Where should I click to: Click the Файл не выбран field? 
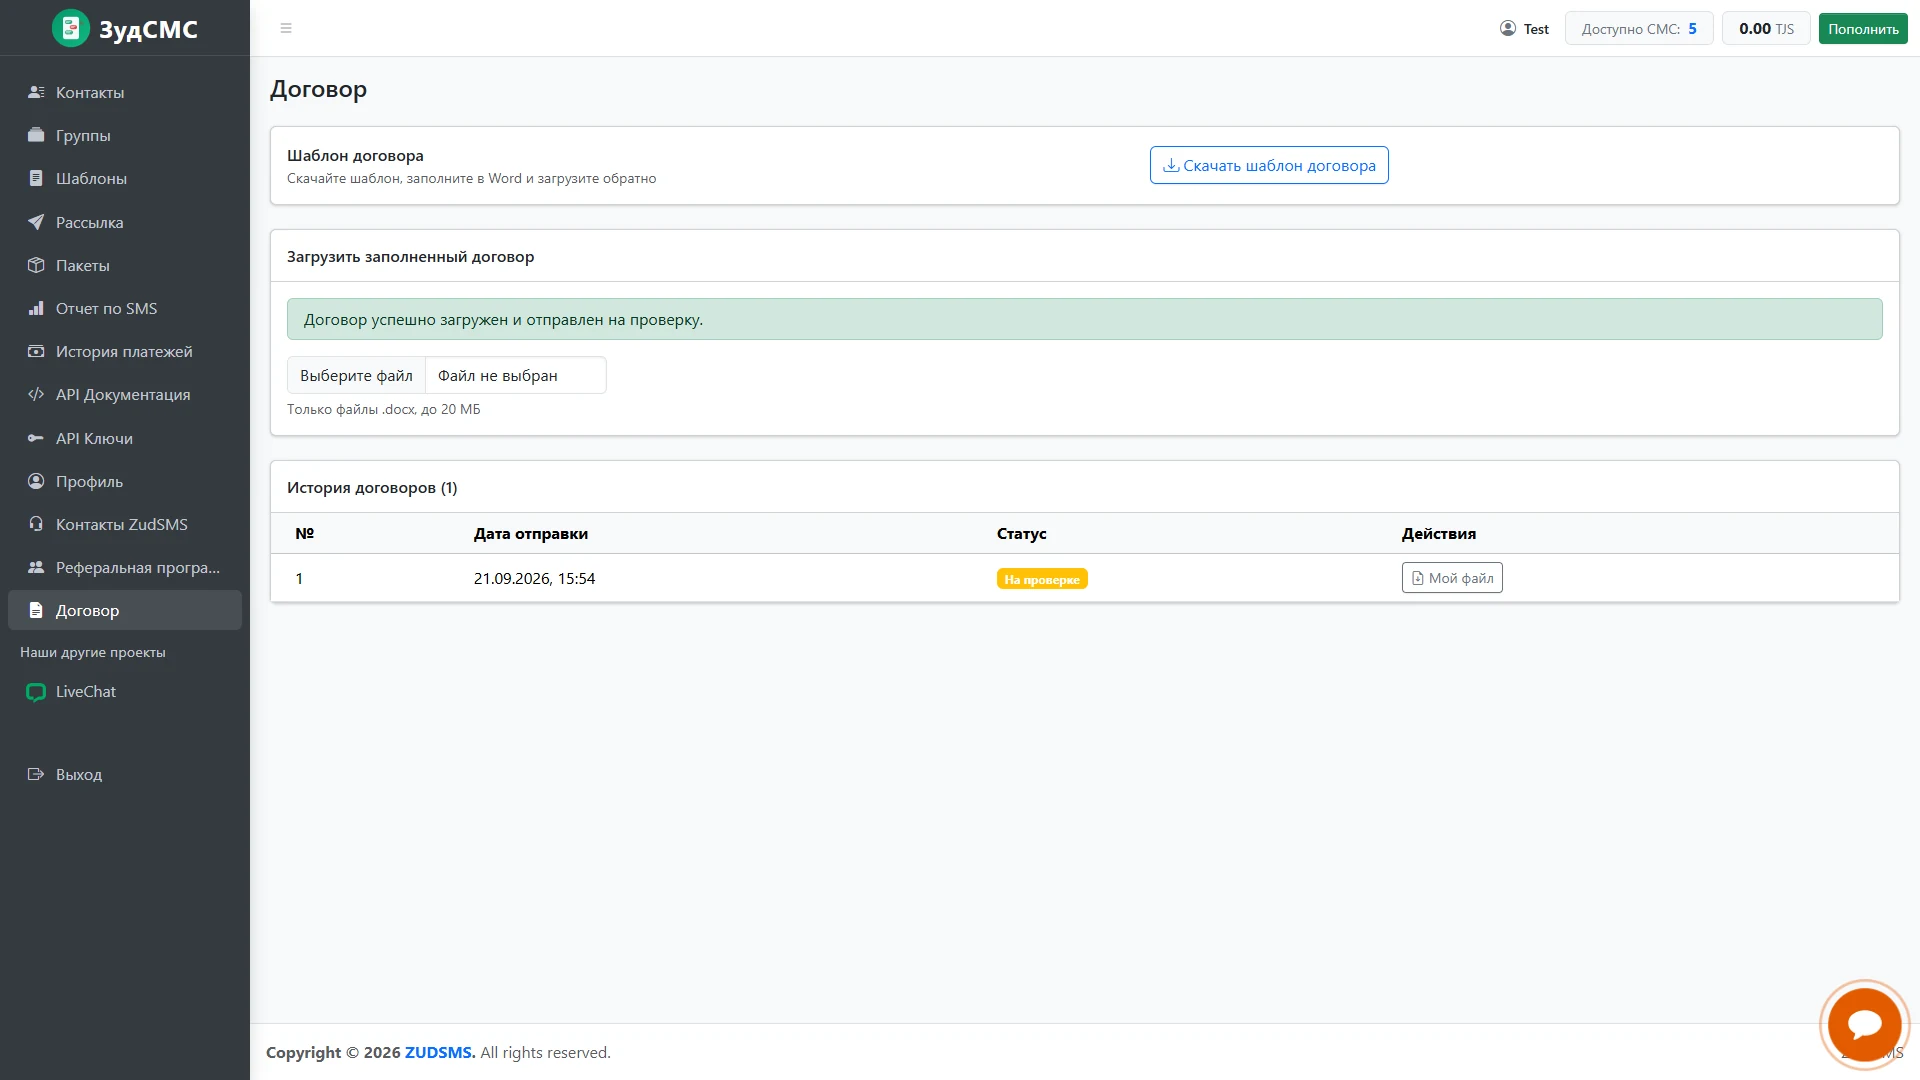coord(516,375)
